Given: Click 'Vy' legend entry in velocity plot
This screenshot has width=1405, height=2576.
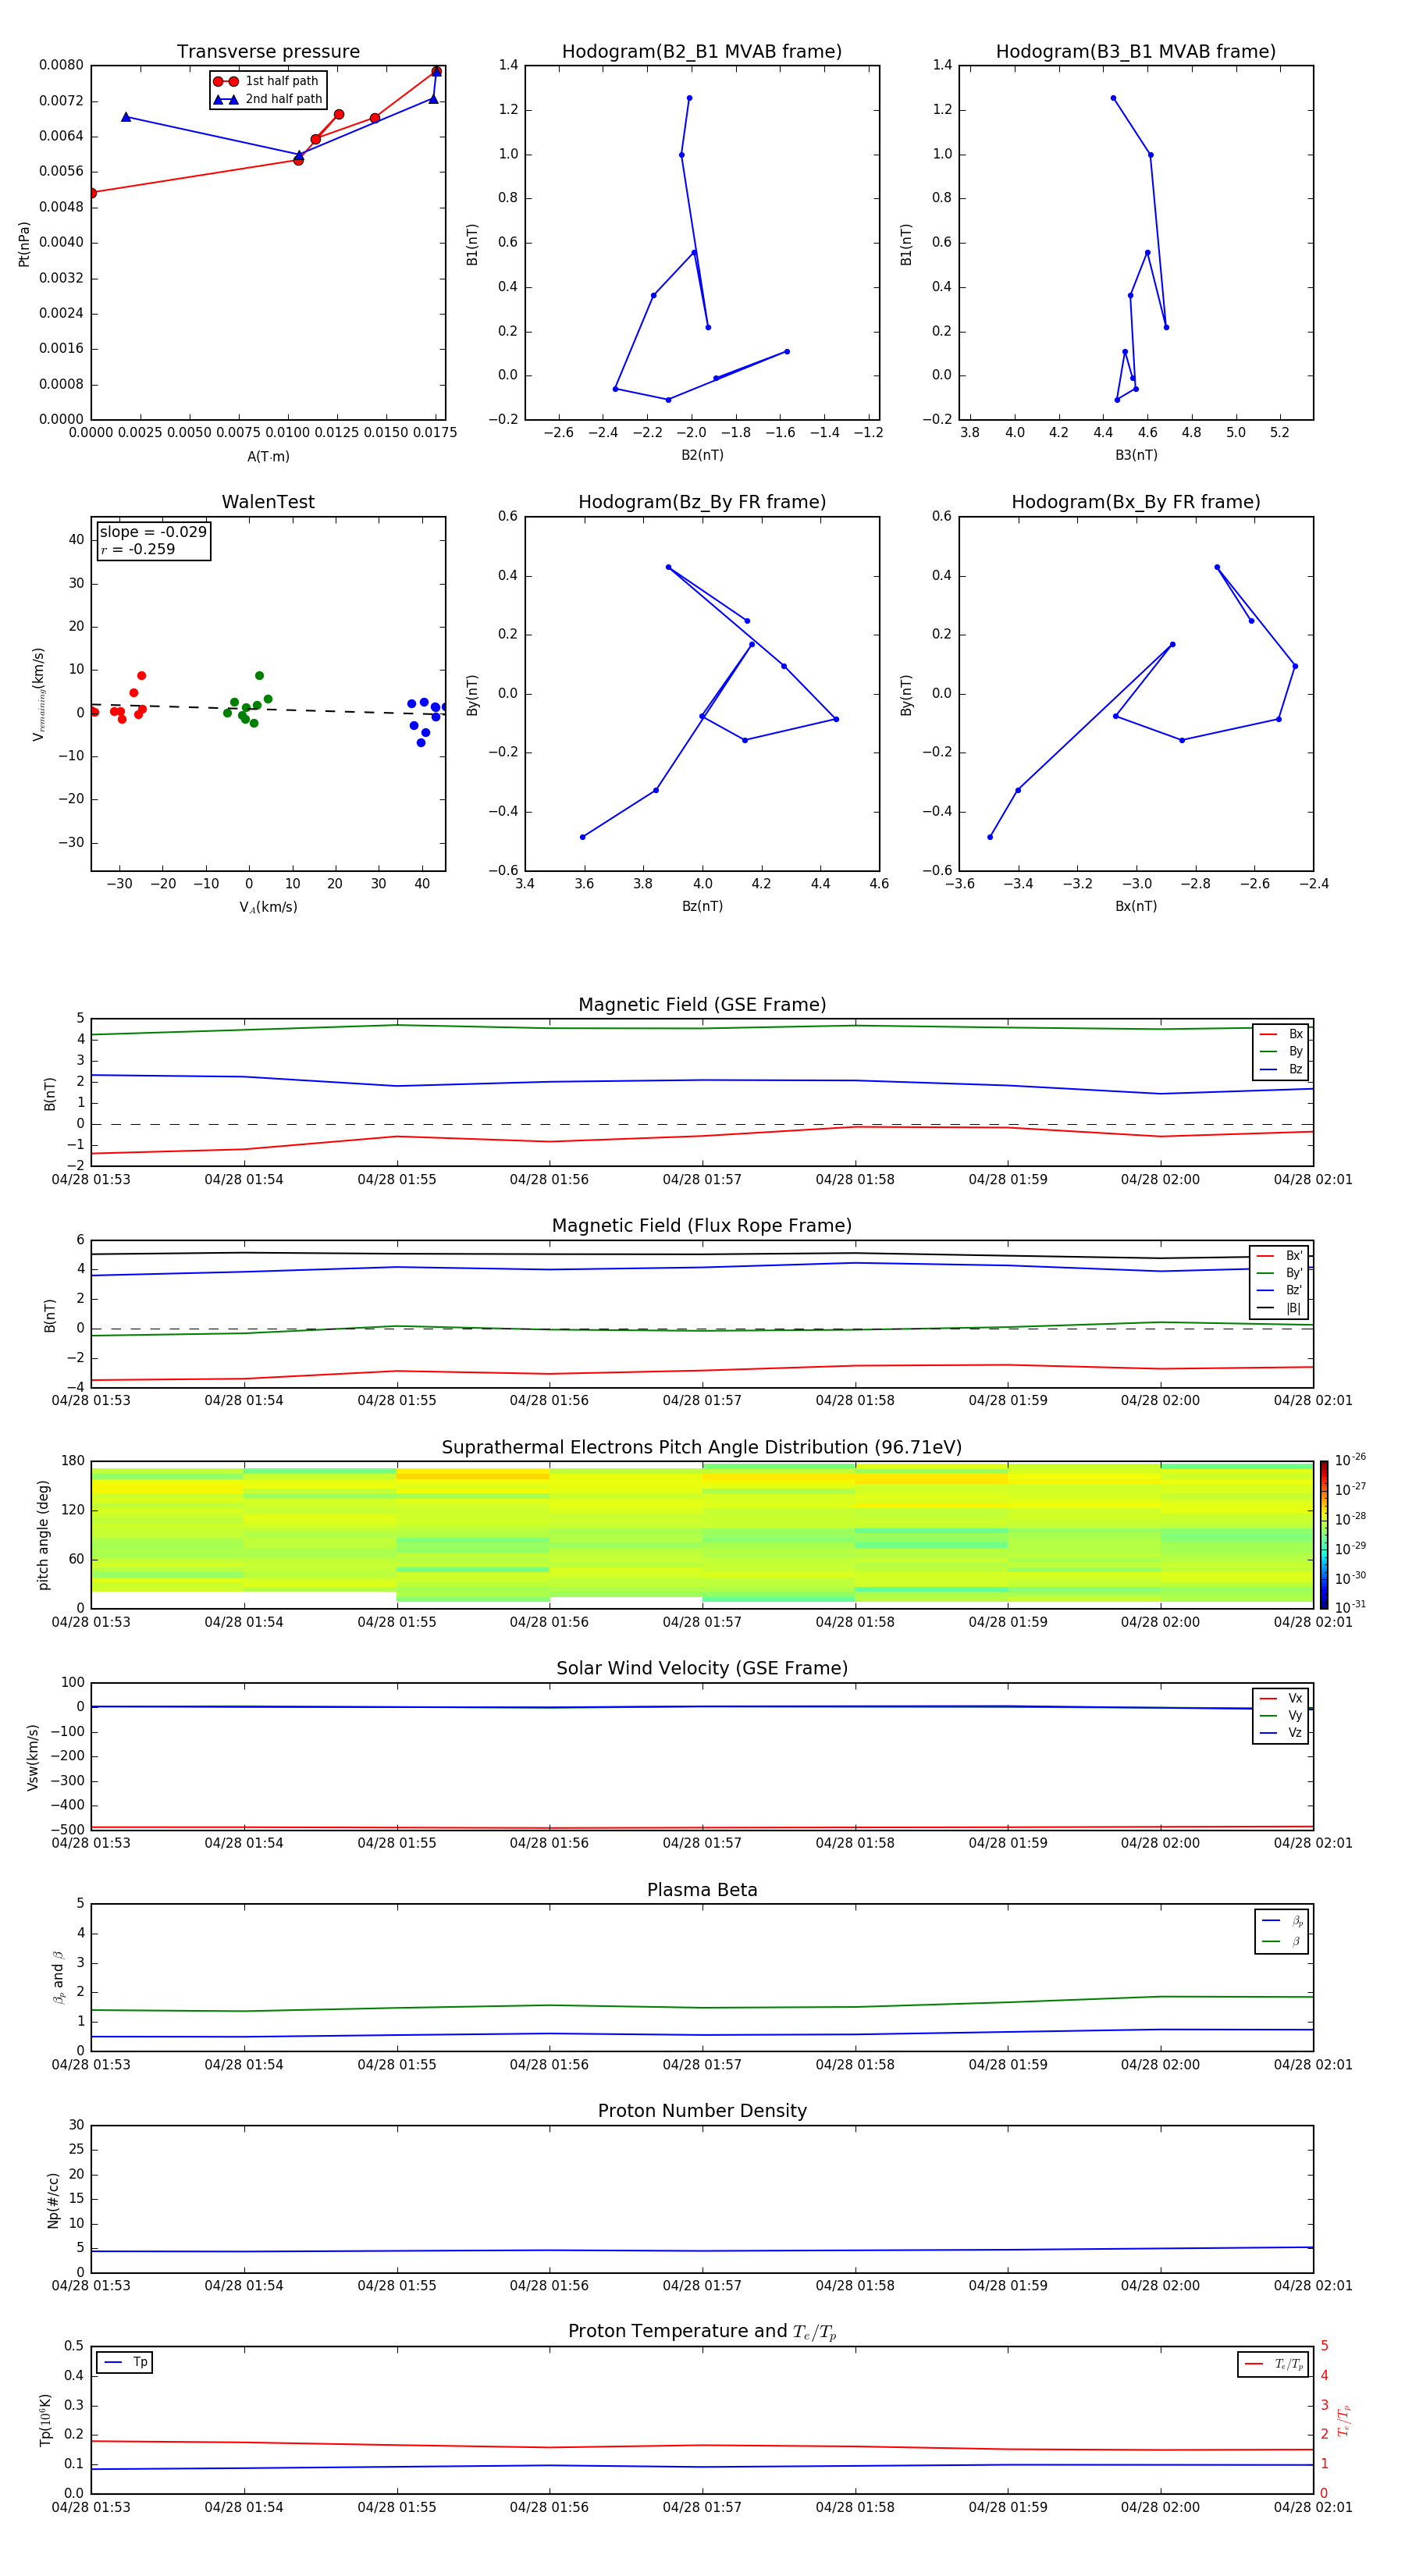Looking at the screenshot, I should [x=1281, y=1716].
